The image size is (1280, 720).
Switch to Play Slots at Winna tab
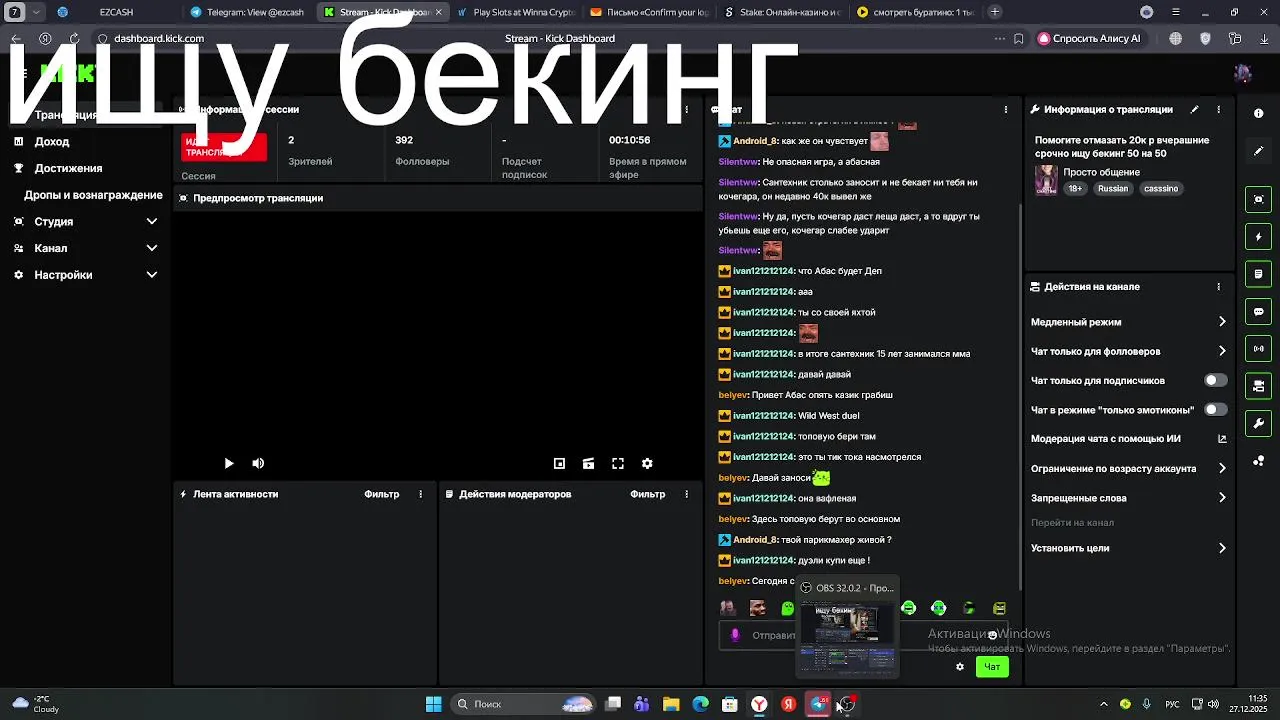click(x=514, y=12)
